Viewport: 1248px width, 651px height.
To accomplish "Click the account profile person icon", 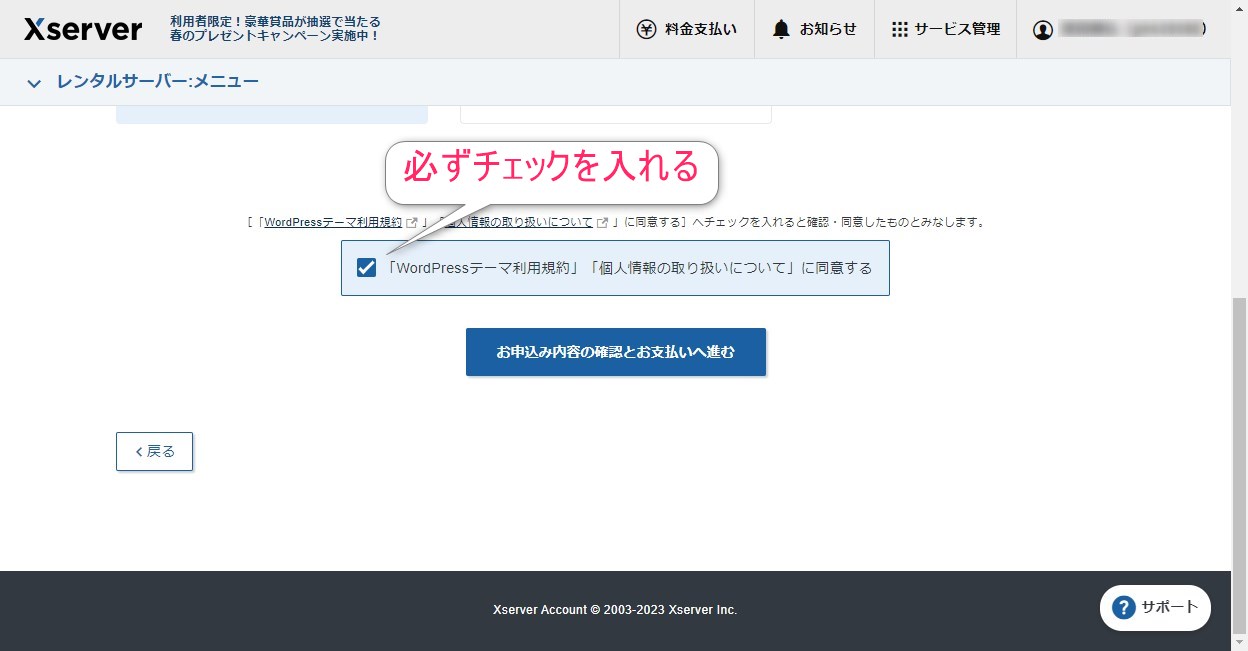I will click(1043, 29).
